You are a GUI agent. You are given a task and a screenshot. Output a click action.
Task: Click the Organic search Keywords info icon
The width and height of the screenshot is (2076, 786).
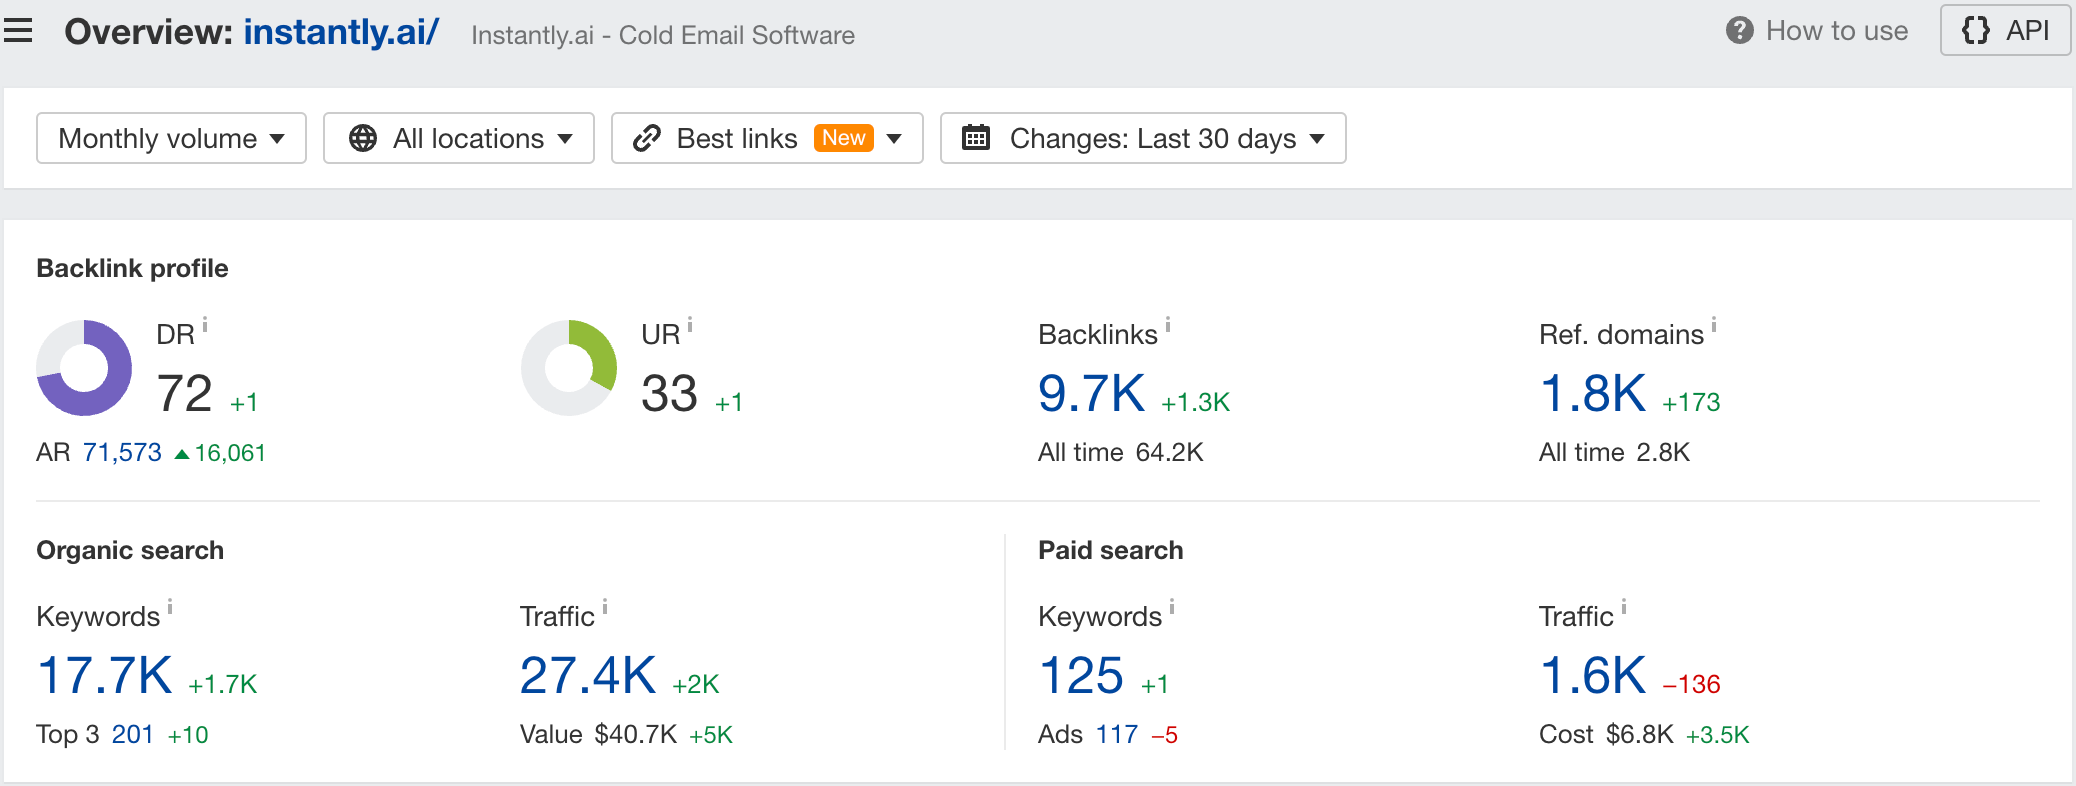coord(170,606)
